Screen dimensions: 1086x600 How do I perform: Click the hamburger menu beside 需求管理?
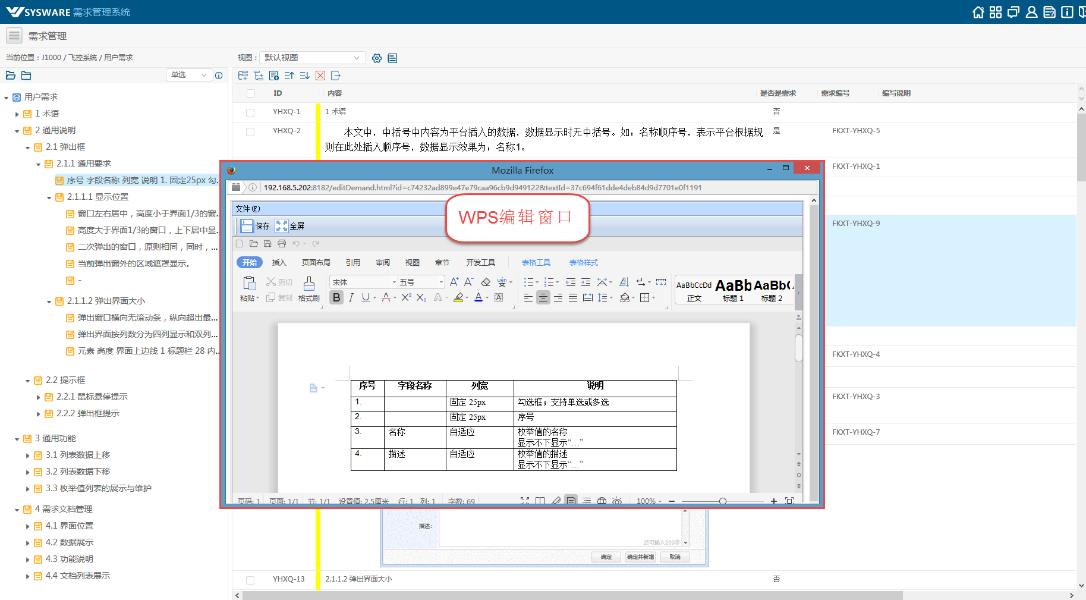(x=14, y=36)
